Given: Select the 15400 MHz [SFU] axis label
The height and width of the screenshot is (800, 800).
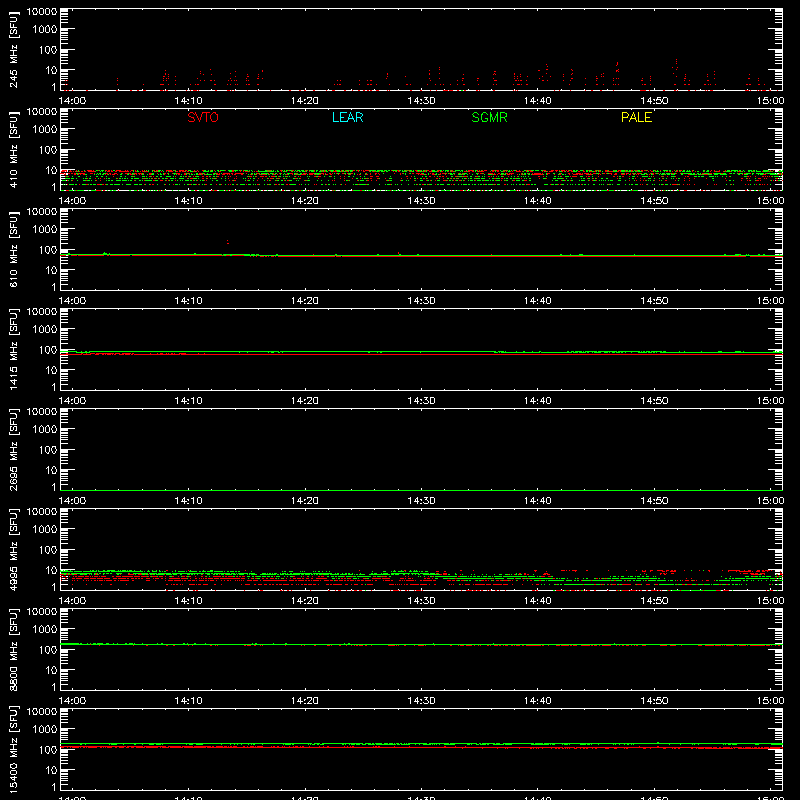Looking at the screenshot, I should point(13,750).
